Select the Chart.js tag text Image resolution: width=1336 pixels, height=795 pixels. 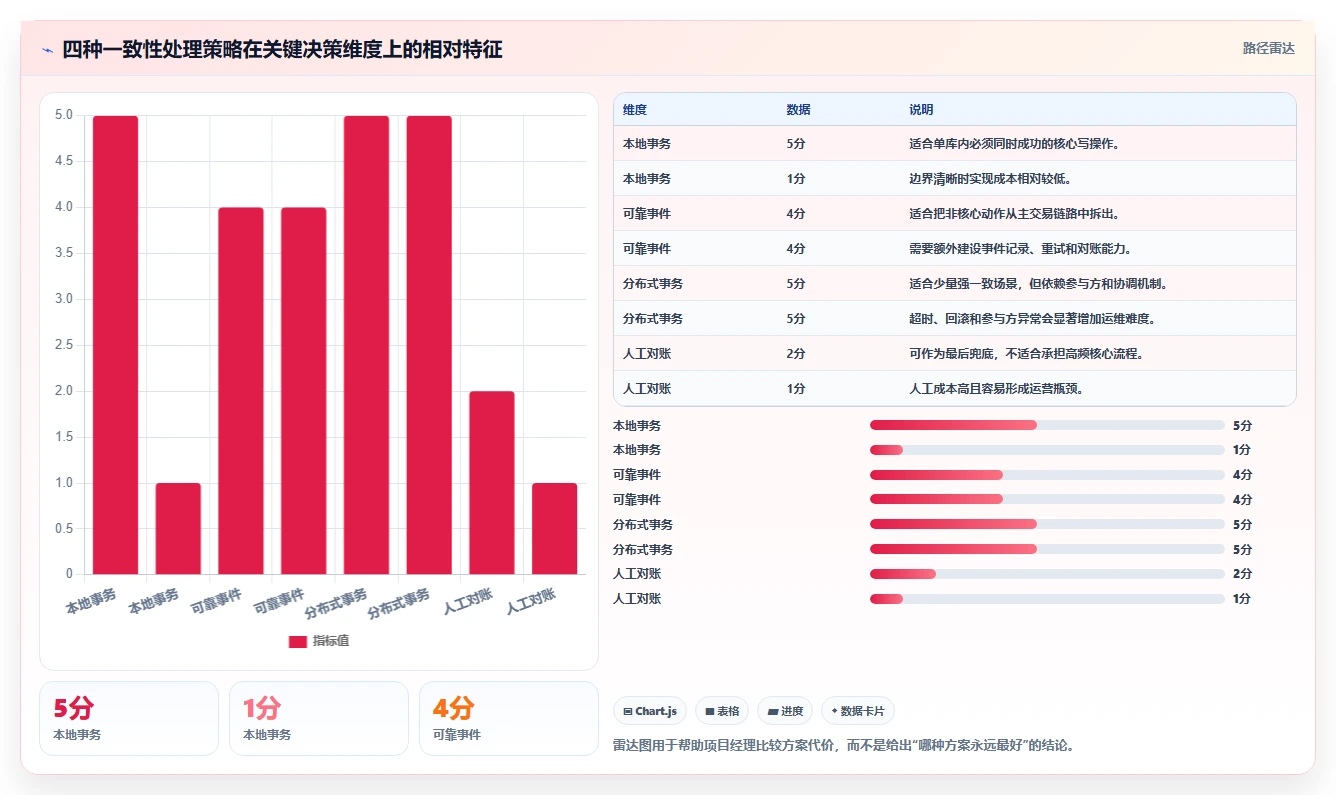point(656,712)
